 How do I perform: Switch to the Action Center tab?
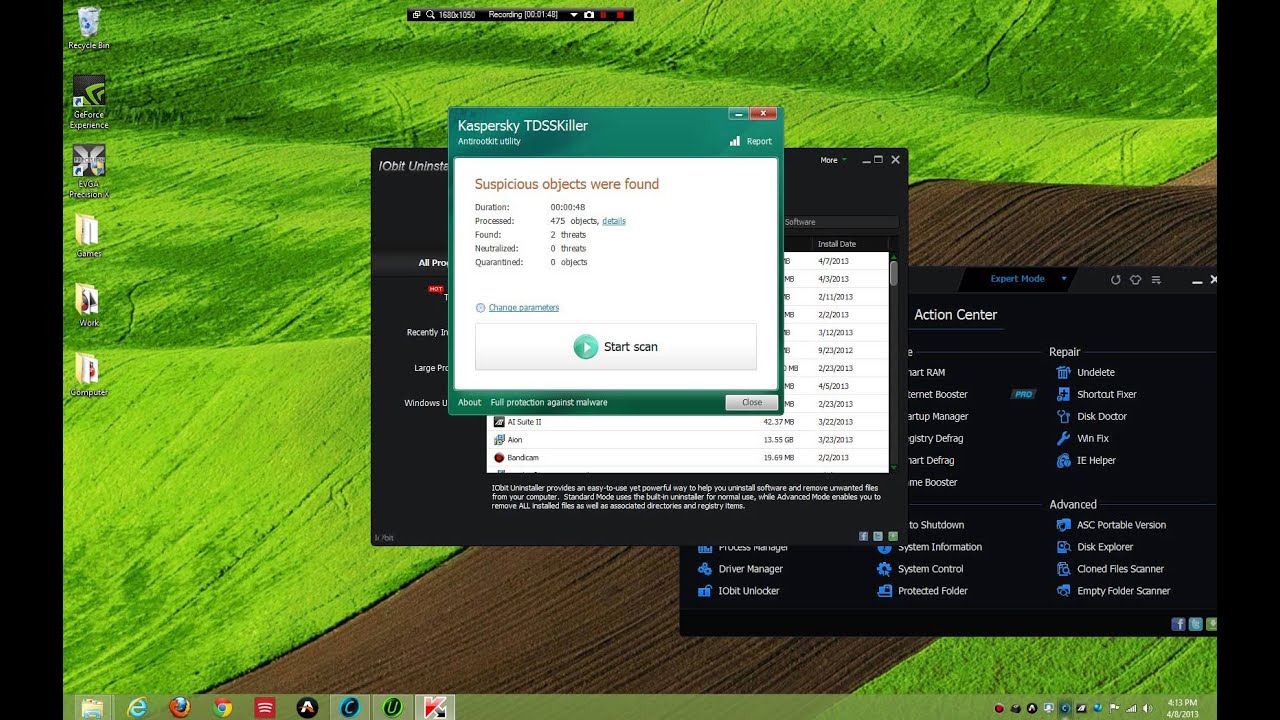[x=955, y=315]
